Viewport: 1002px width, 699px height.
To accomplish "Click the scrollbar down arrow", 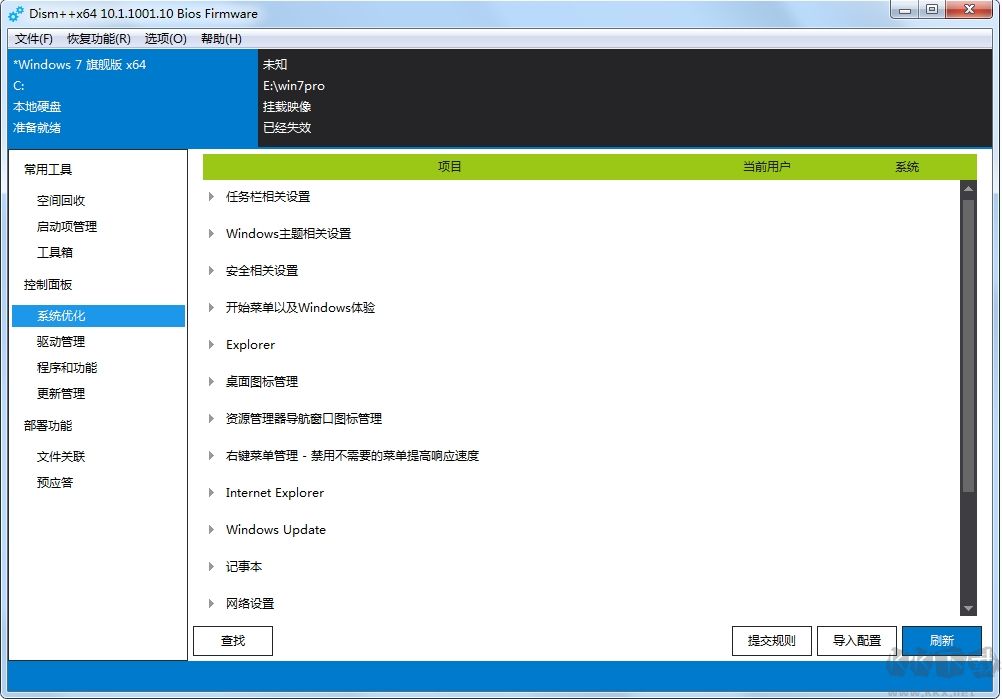I will [x=967, y=607].
